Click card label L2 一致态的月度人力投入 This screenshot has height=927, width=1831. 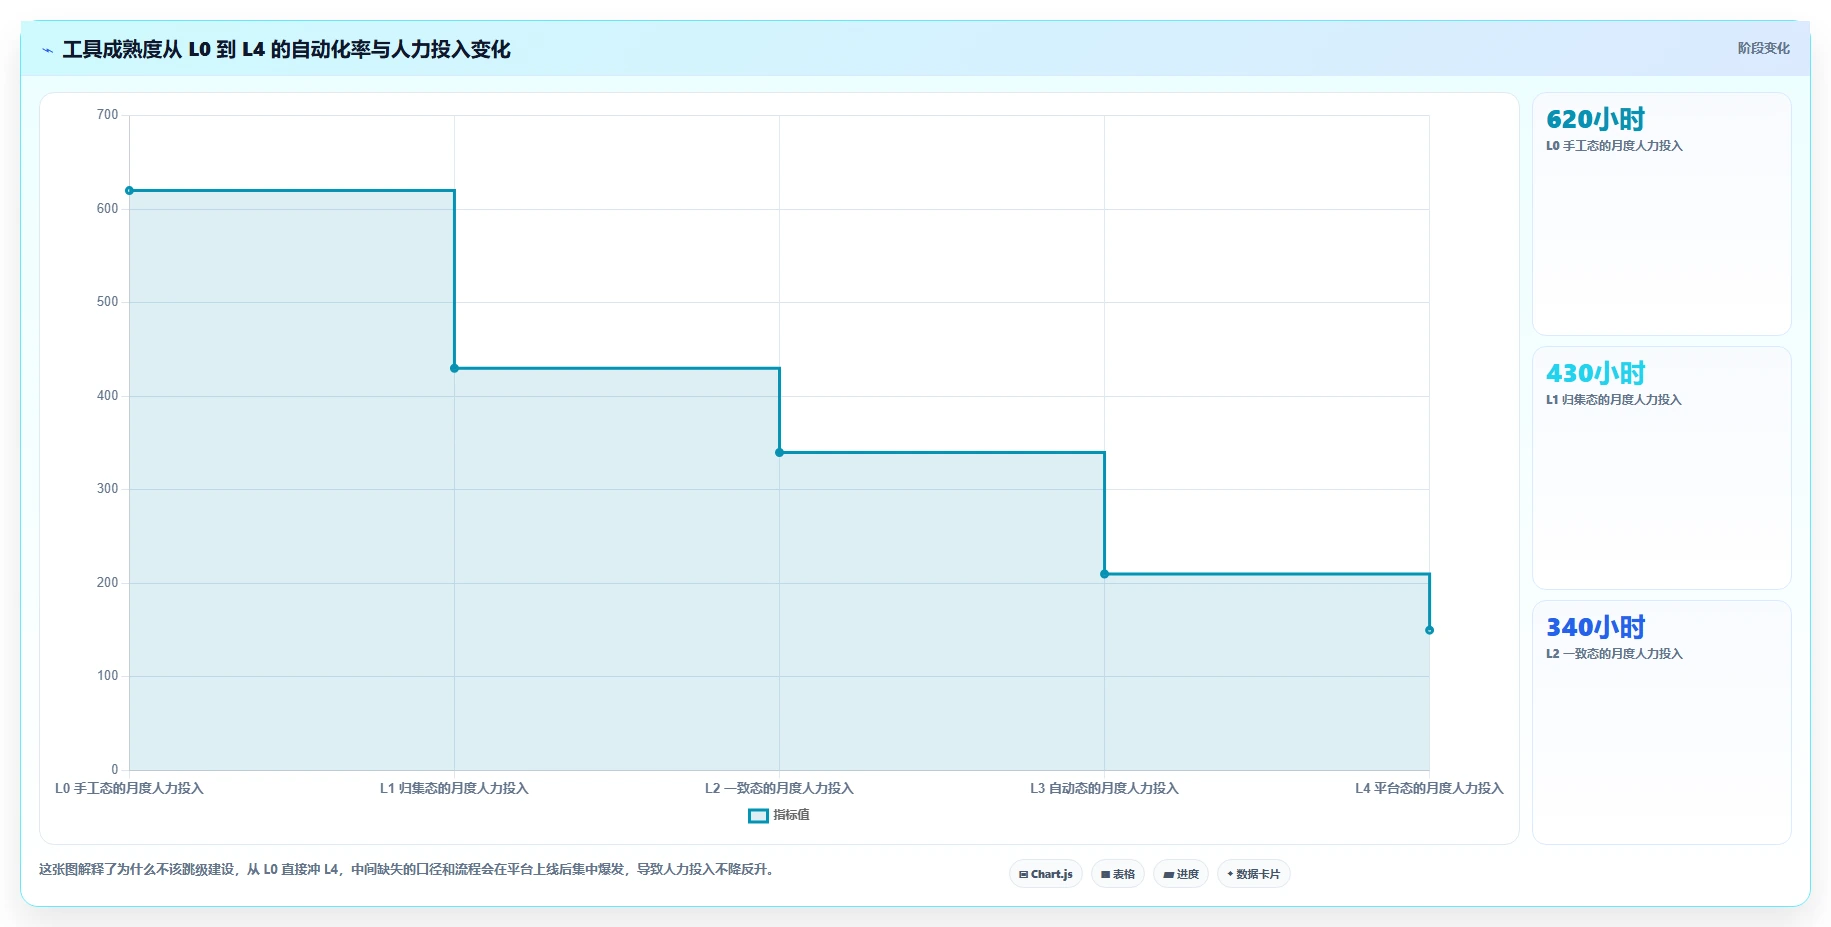[x=1614, y=654]
